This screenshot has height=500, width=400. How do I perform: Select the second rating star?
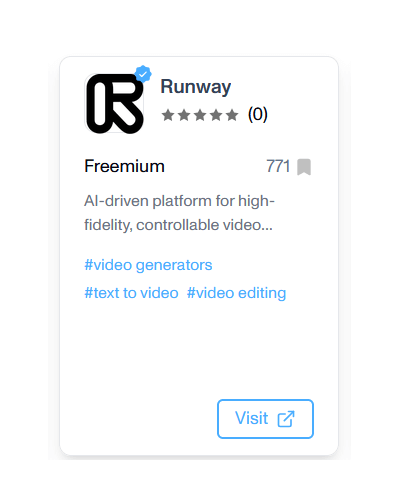pyautogui.click(x=184, y=115)
